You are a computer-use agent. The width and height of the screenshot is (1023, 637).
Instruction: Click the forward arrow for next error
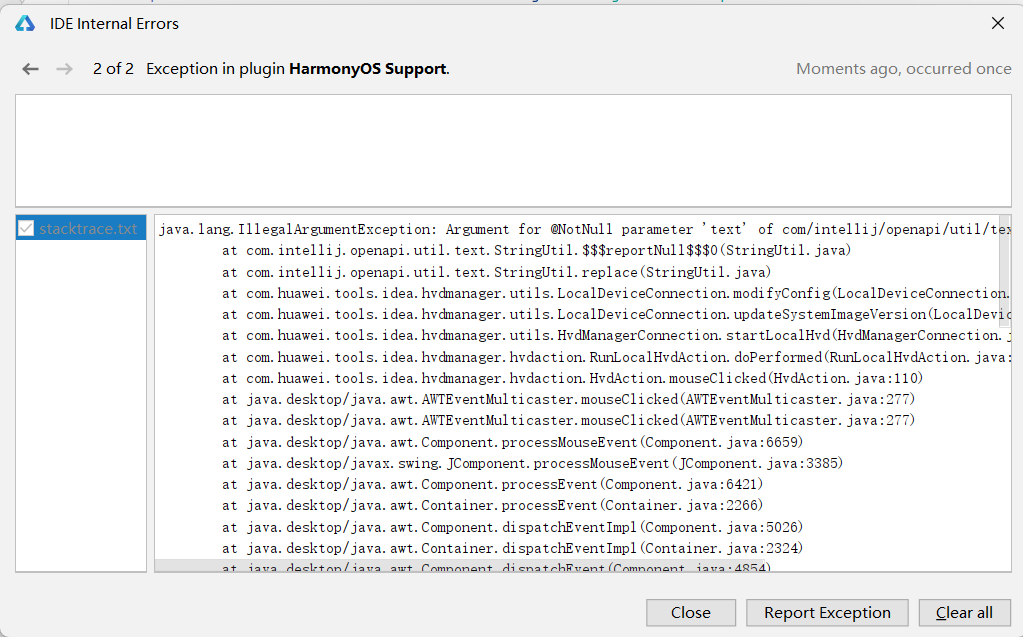tap(65, 69)
